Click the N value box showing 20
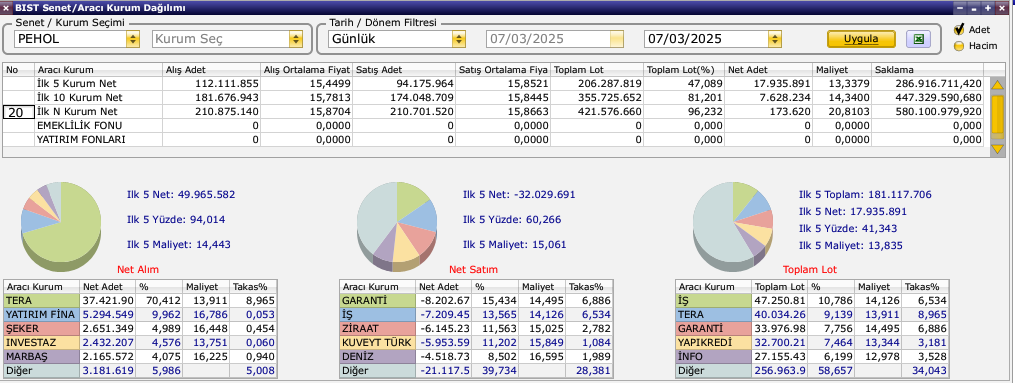Viewport: 1015px width, 383px height. (19, 113)
